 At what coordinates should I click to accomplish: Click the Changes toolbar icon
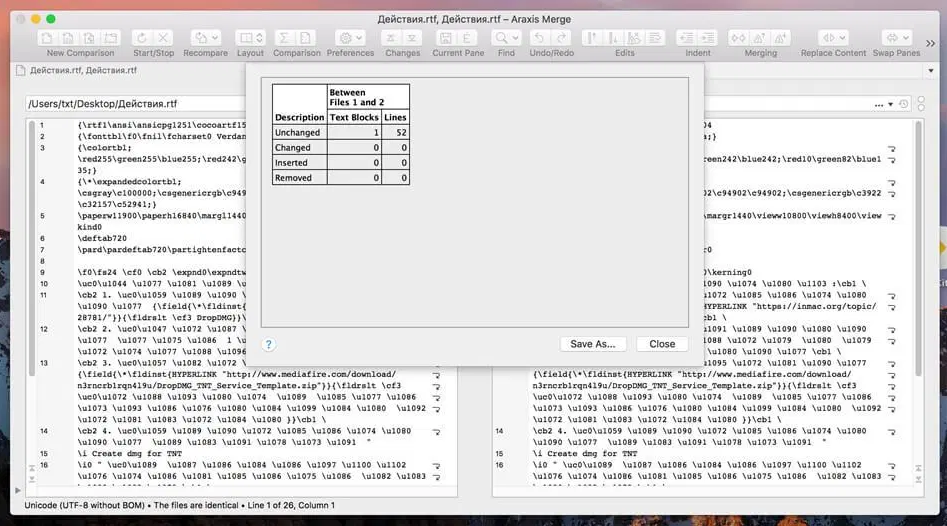tap(402, 38)
